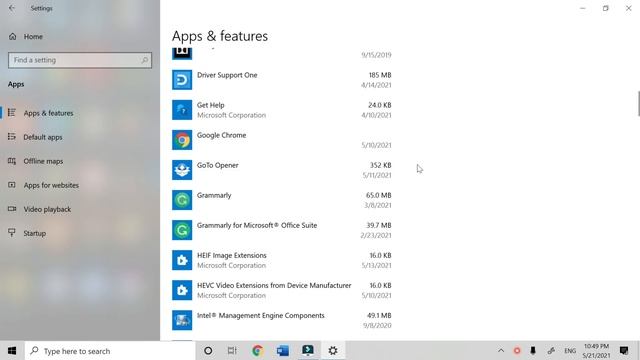Viewport: 640px width, 360px height.
Task: Click the search magnifier in Find a setting
Action: point(144,60)
